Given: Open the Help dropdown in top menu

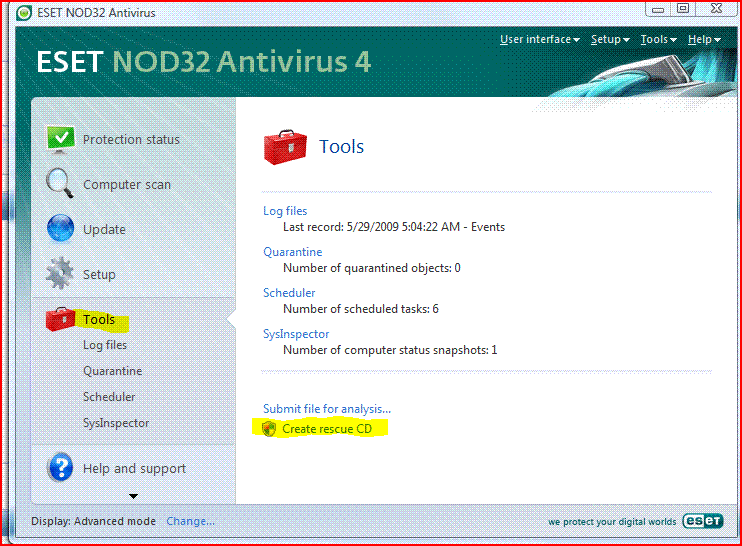Looking at the screenshot, I should point(704,40).
